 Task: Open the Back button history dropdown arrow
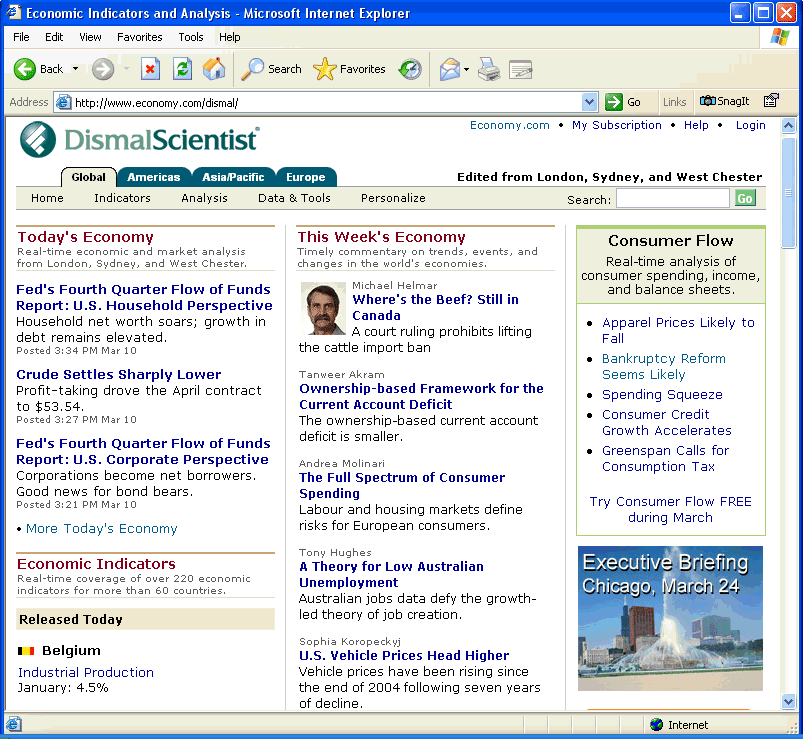tap(73, 69)
